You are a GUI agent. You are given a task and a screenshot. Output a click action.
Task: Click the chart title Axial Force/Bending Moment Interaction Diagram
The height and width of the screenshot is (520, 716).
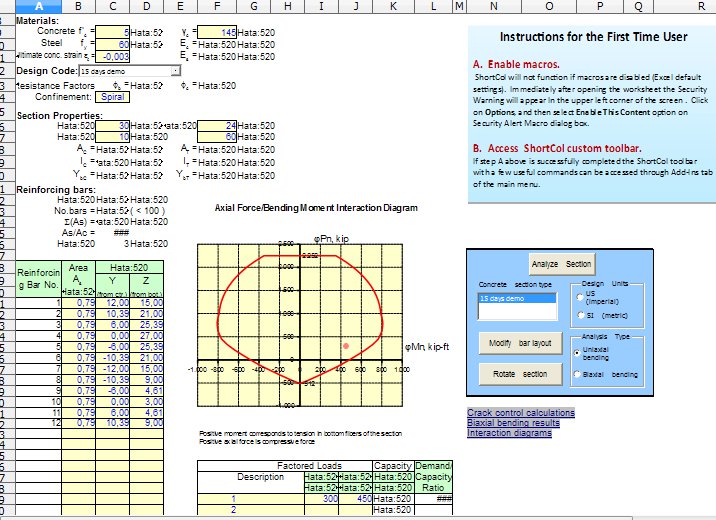point(316,208)
